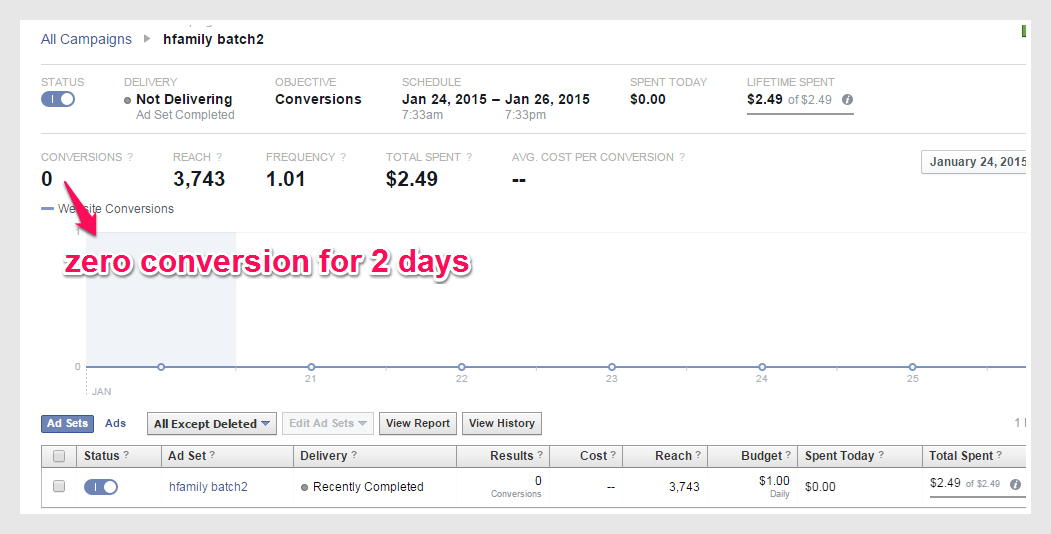Click the Total Spent metric help icon
The image size is (1051, 534).
[x=469, y=158]
